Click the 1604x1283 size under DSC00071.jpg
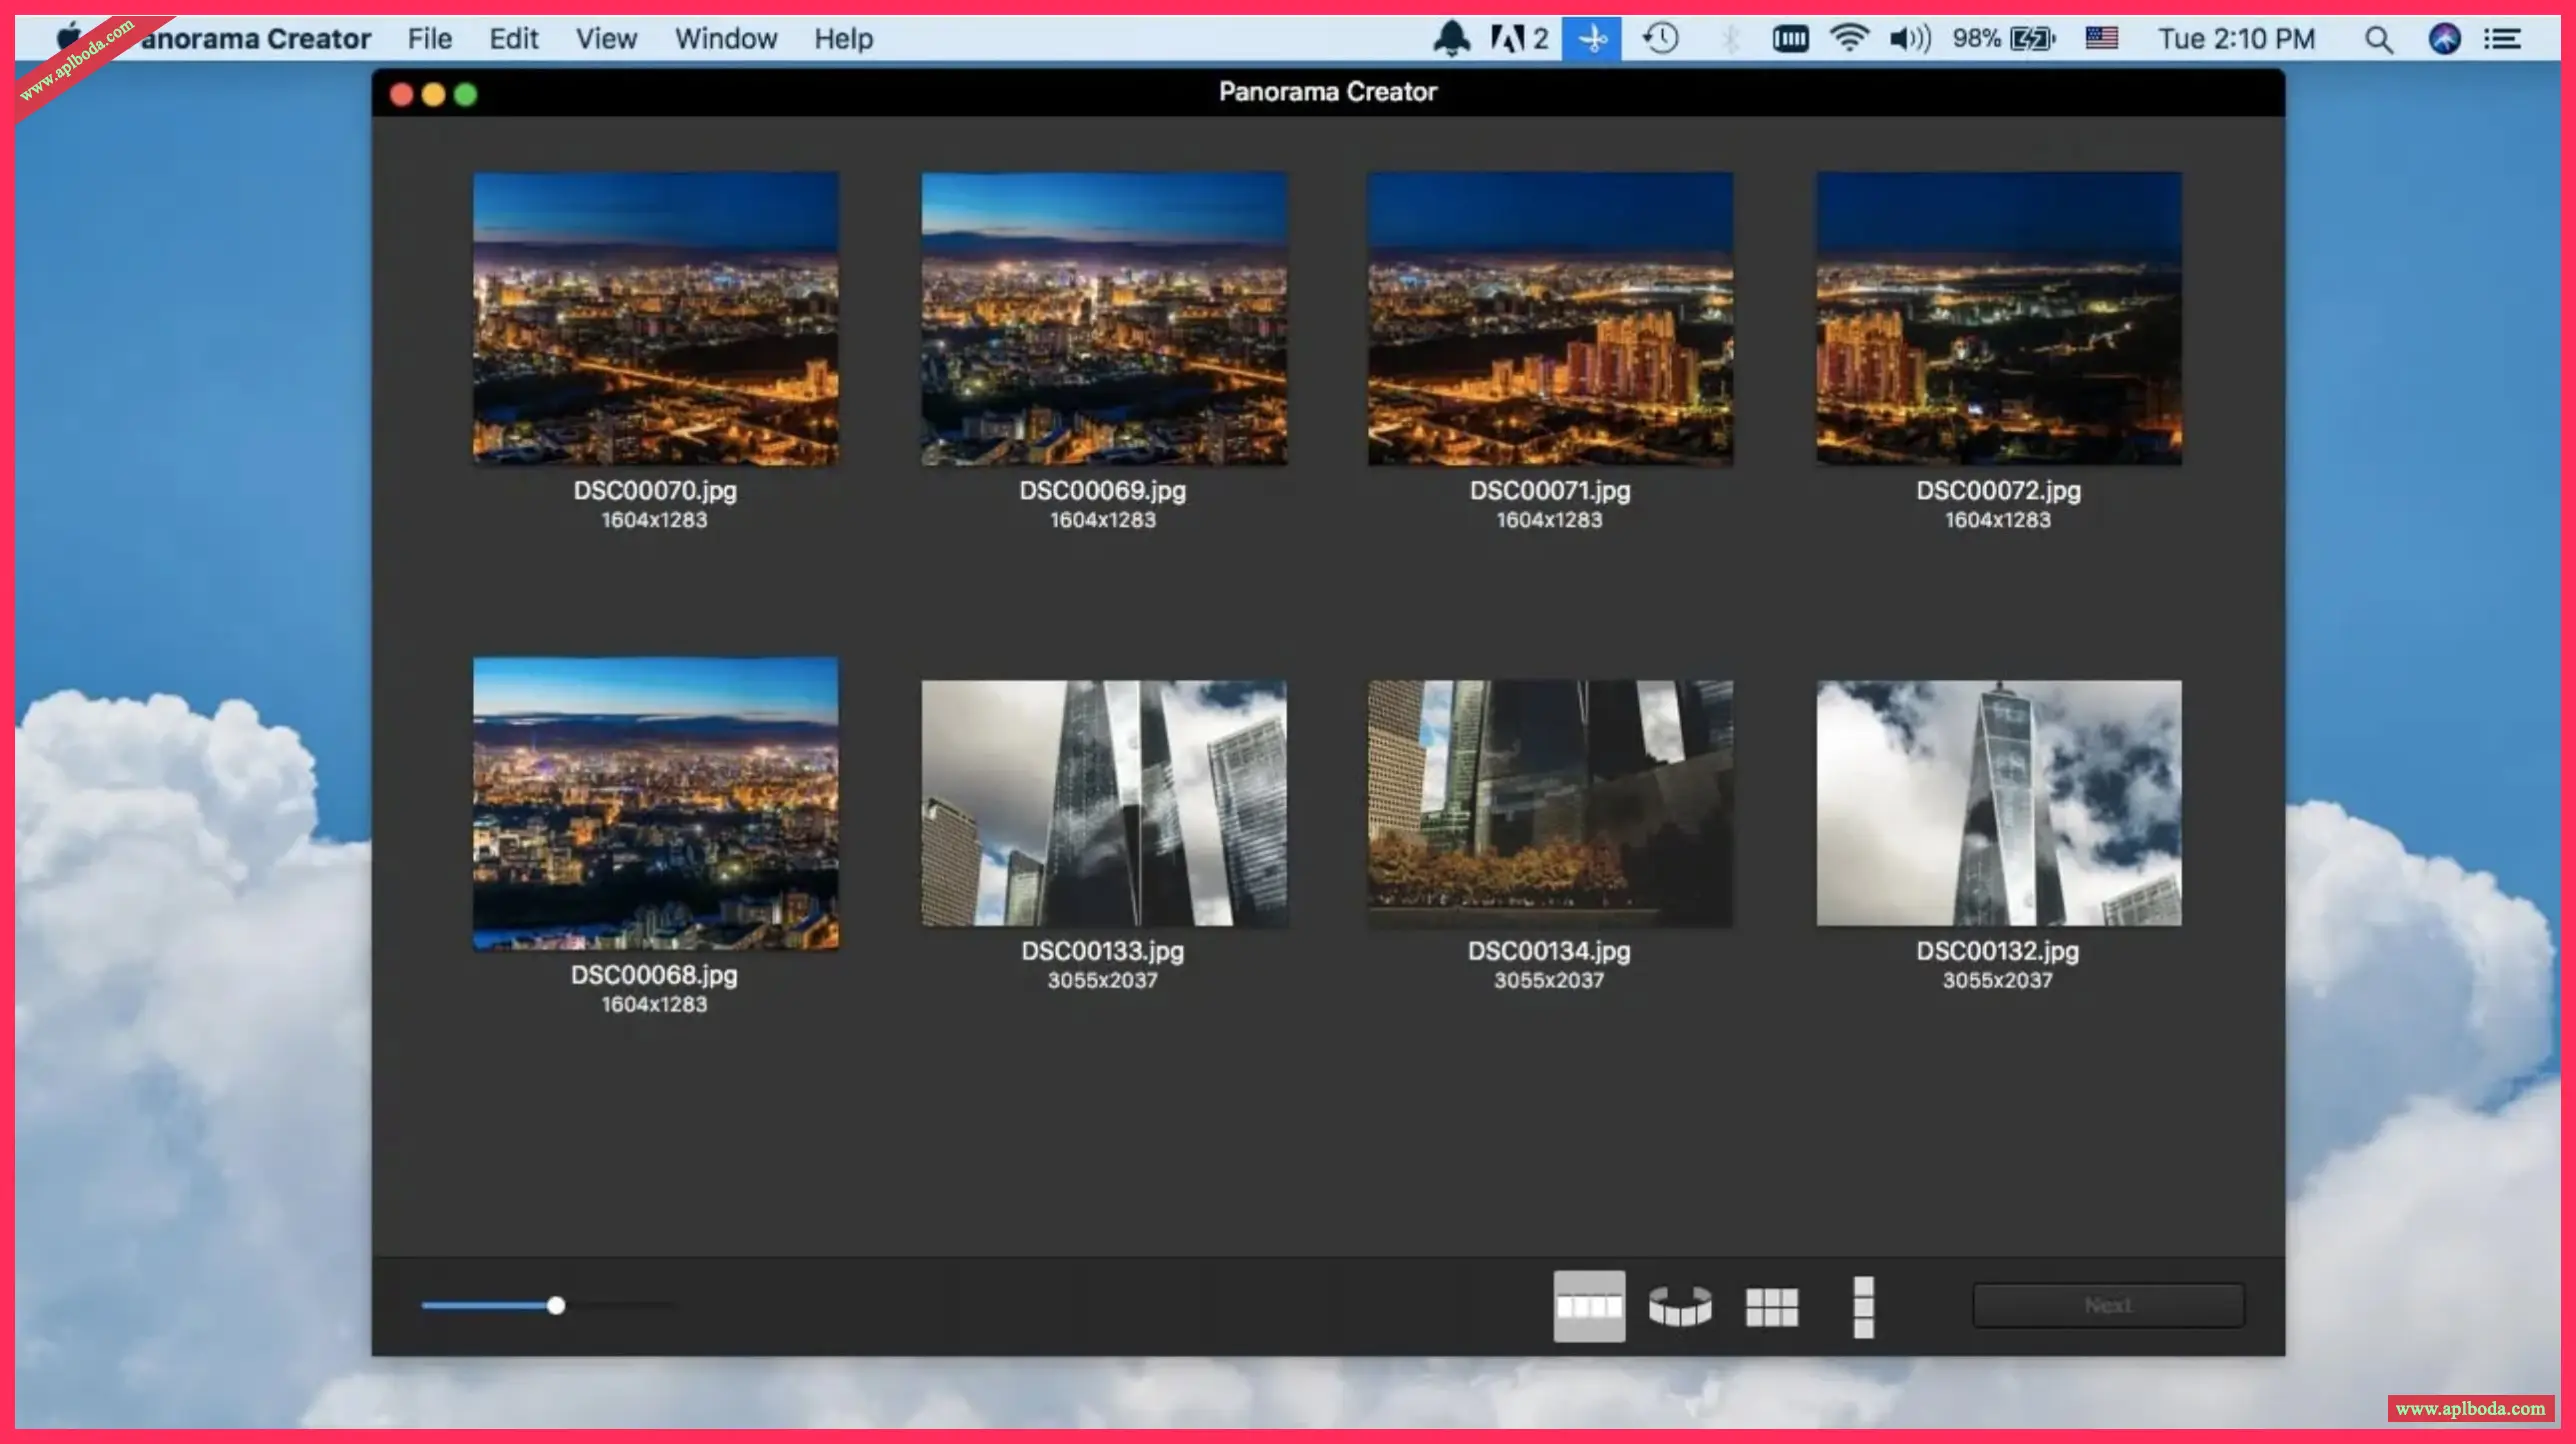Image resolution: width=2576 pixels, height=1444 pixels. tap(1549, 520)
